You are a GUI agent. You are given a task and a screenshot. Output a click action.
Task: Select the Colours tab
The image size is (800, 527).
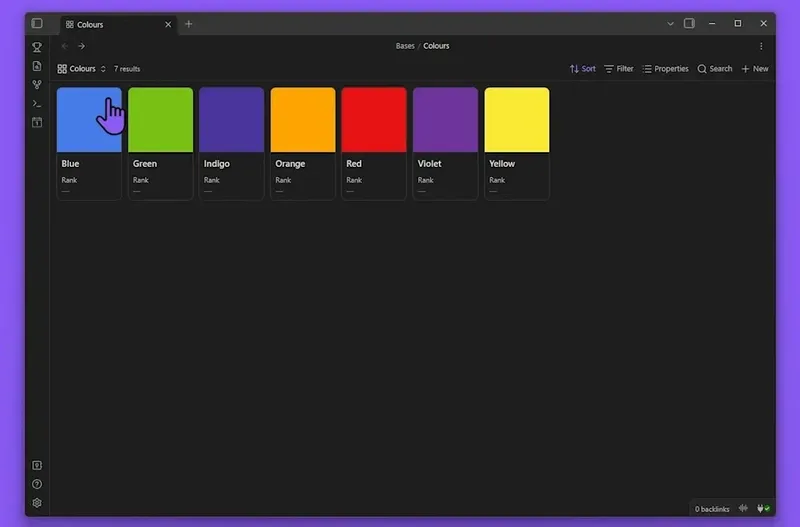click(x=118, y=24)
